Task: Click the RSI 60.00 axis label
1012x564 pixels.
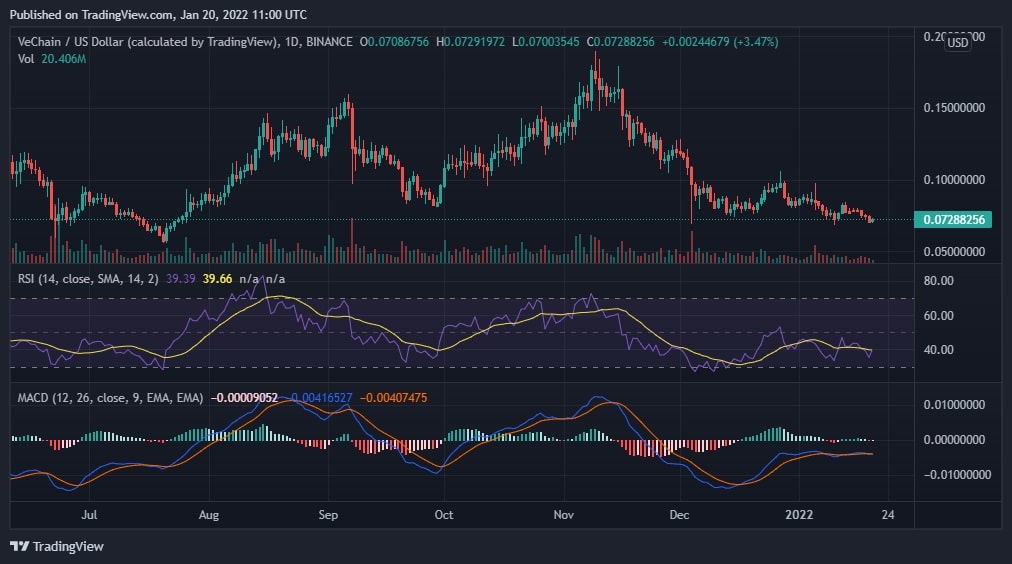Action: tap(938, 316)
